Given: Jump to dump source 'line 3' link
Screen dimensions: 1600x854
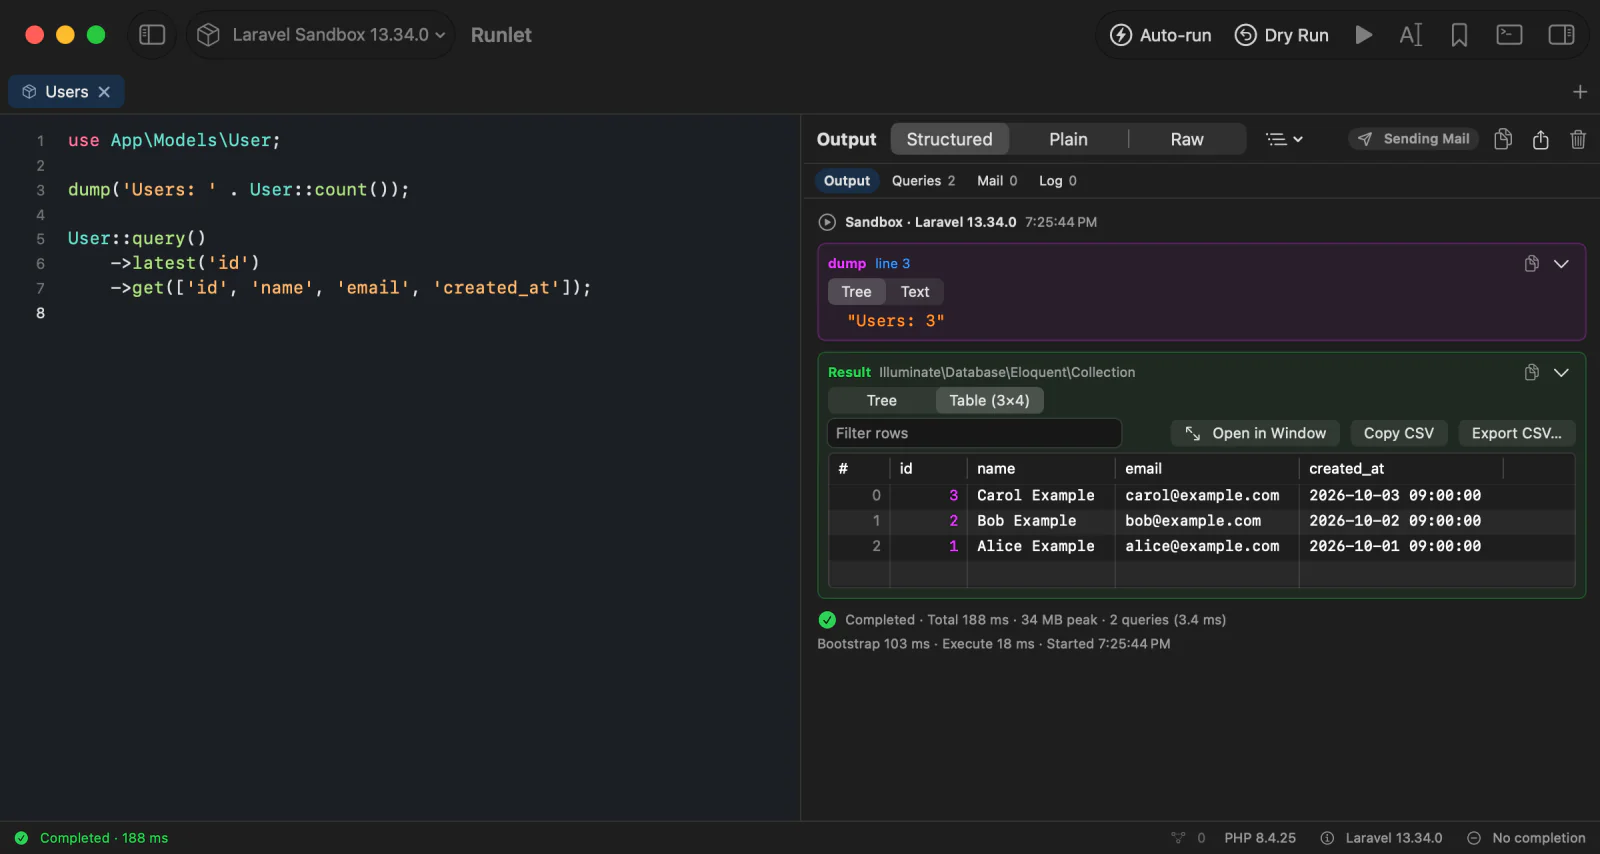Looking at the screenshot, I should (x=893, y=264).
